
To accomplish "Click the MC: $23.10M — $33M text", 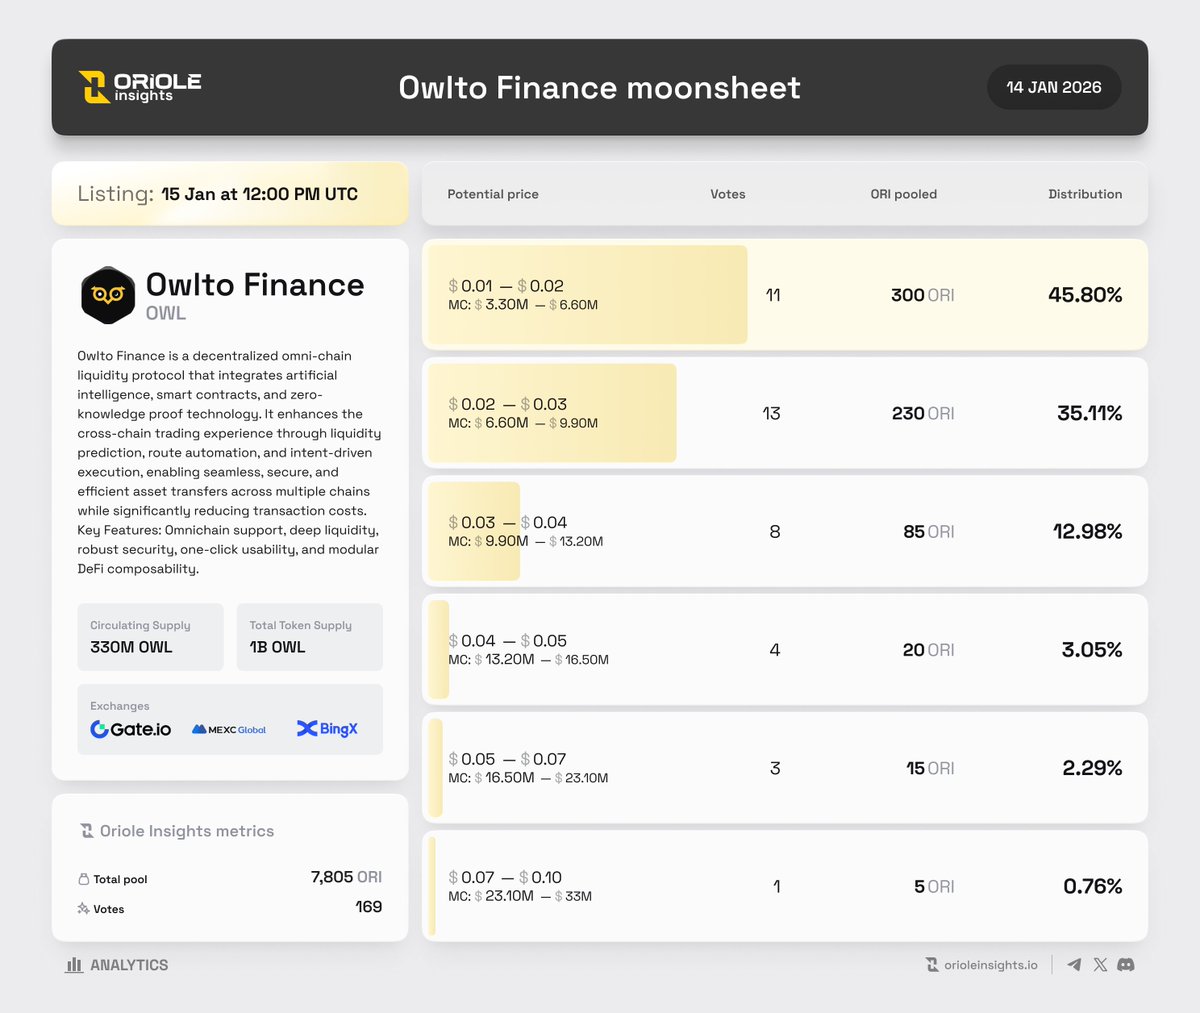I will click(520, 896).
